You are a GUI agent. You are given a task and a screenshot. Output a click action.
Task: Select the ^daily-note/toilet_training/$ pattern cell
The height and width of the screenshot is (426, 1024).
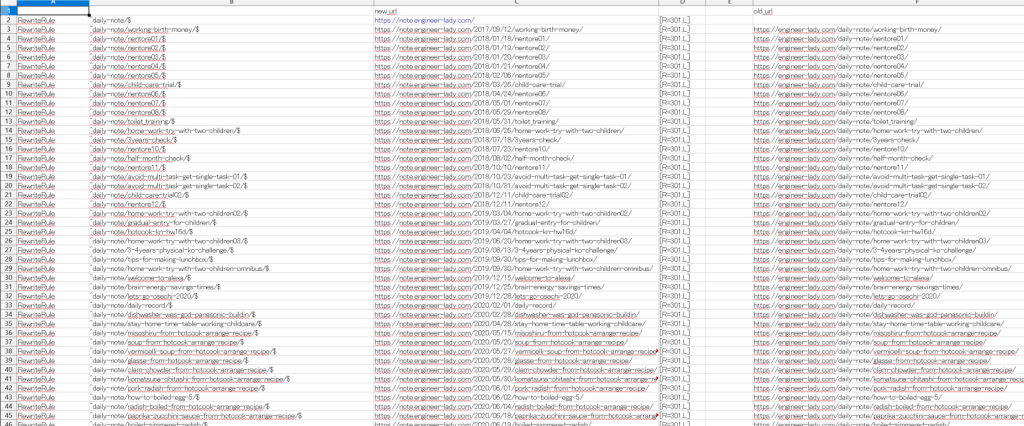[231, 121]
